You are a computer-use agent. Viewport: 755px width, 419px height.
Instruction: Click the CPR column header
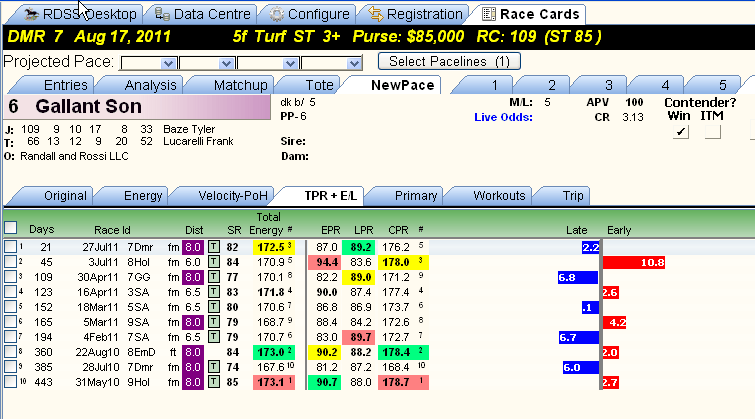tap(398, 230)
